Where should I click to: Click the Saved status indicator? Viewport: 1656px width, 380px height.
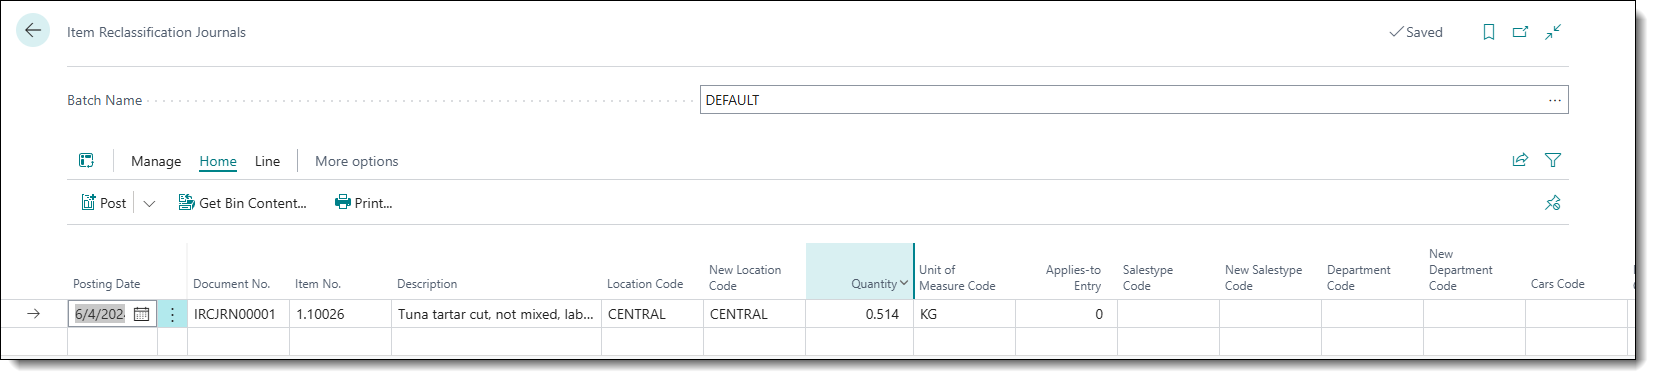[1416, 32]
